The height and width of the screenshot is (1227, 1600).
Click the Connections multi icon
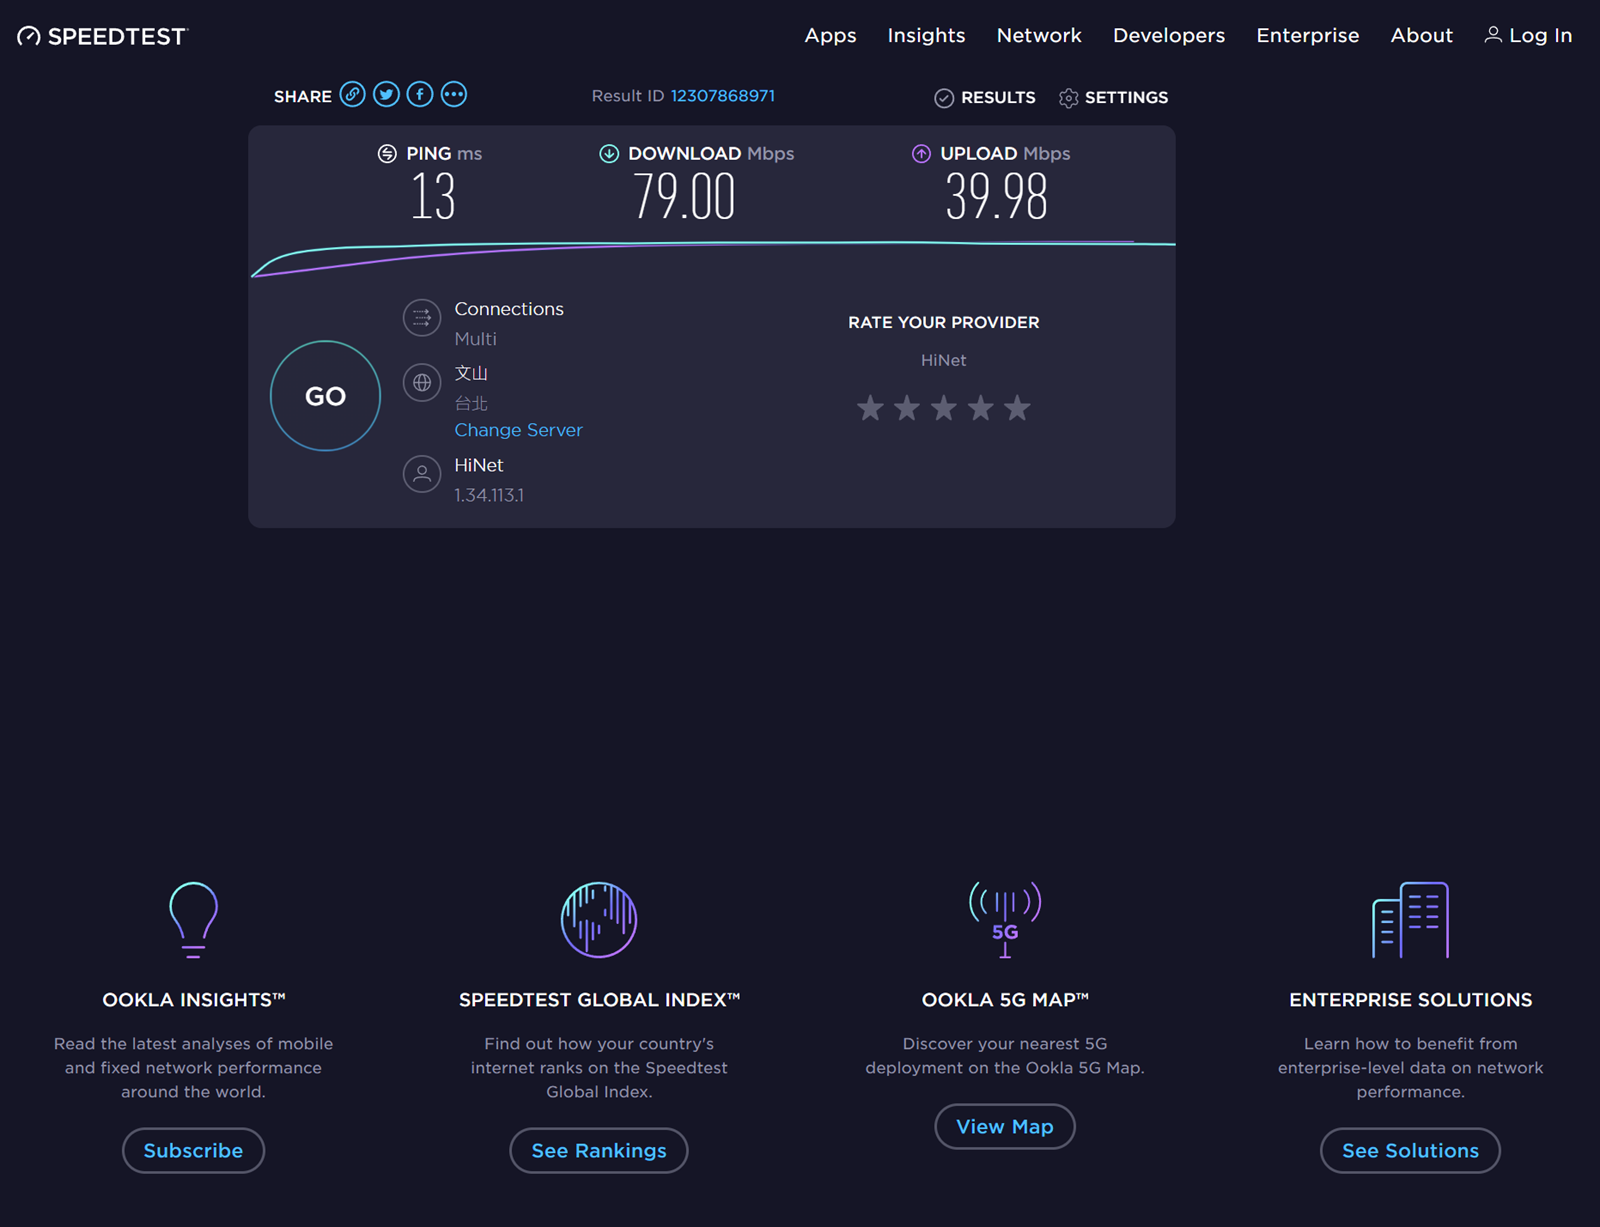point(422,318)
